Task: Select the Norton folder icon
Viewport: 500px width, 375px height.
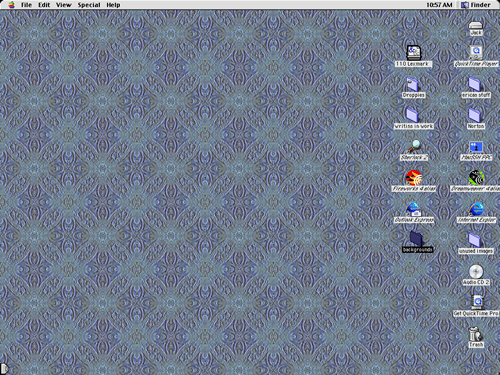Action: click(474, 115)
